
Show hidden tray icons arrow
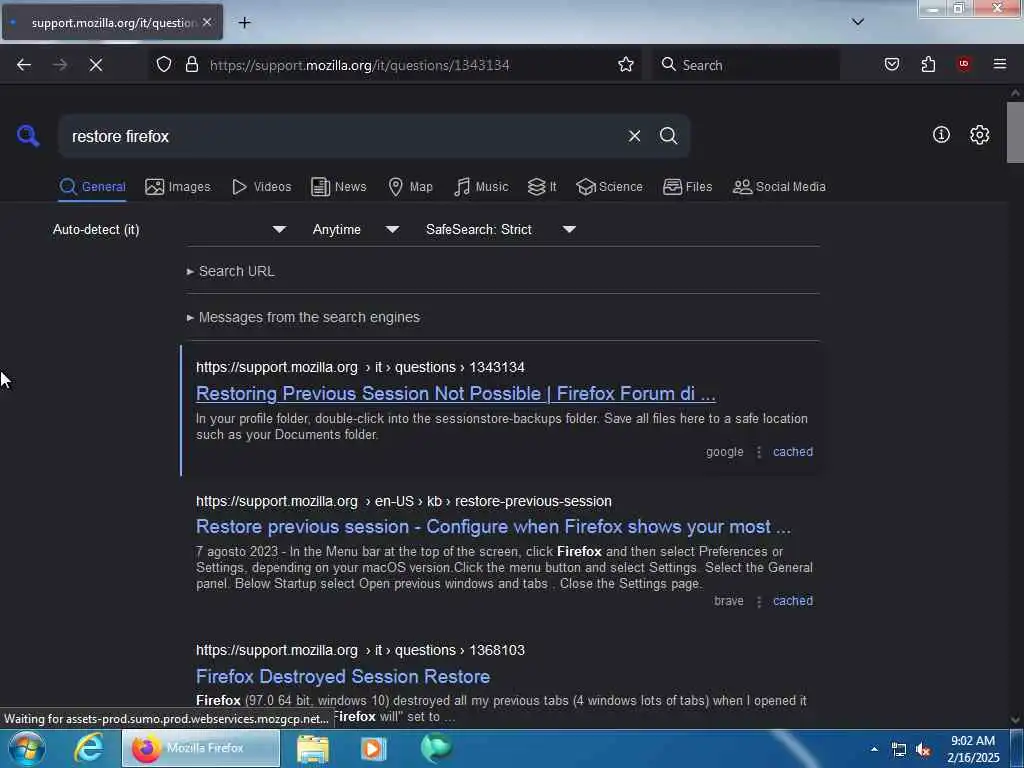[874, 749]
